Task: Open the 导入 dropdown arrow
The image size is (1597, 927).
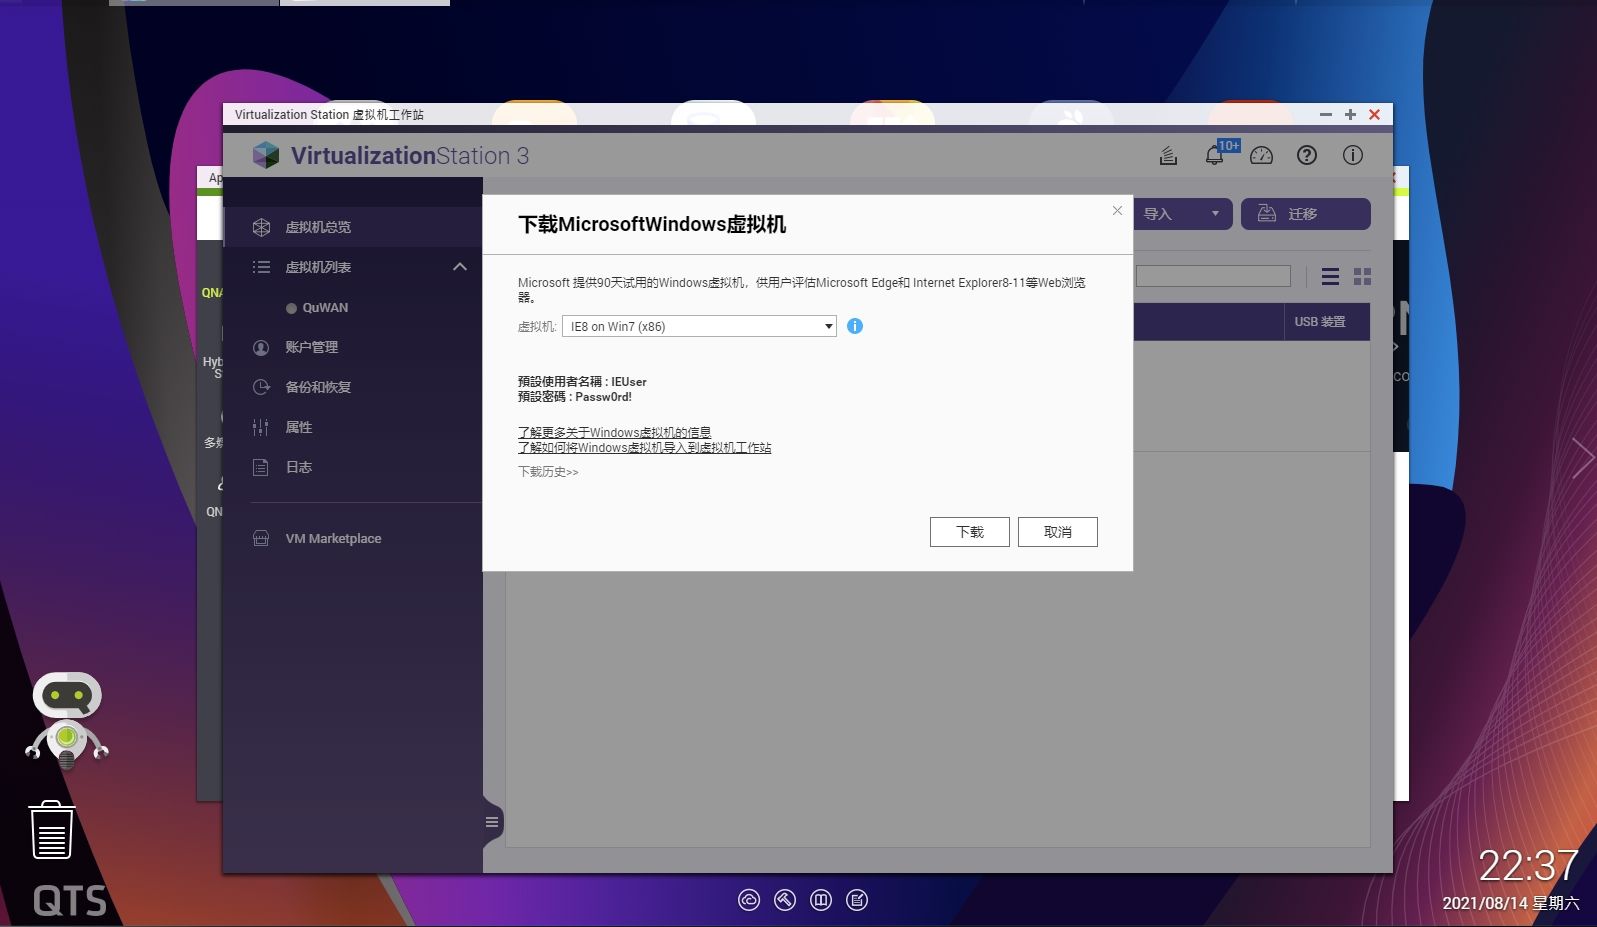Action: tap(1215, 214)
